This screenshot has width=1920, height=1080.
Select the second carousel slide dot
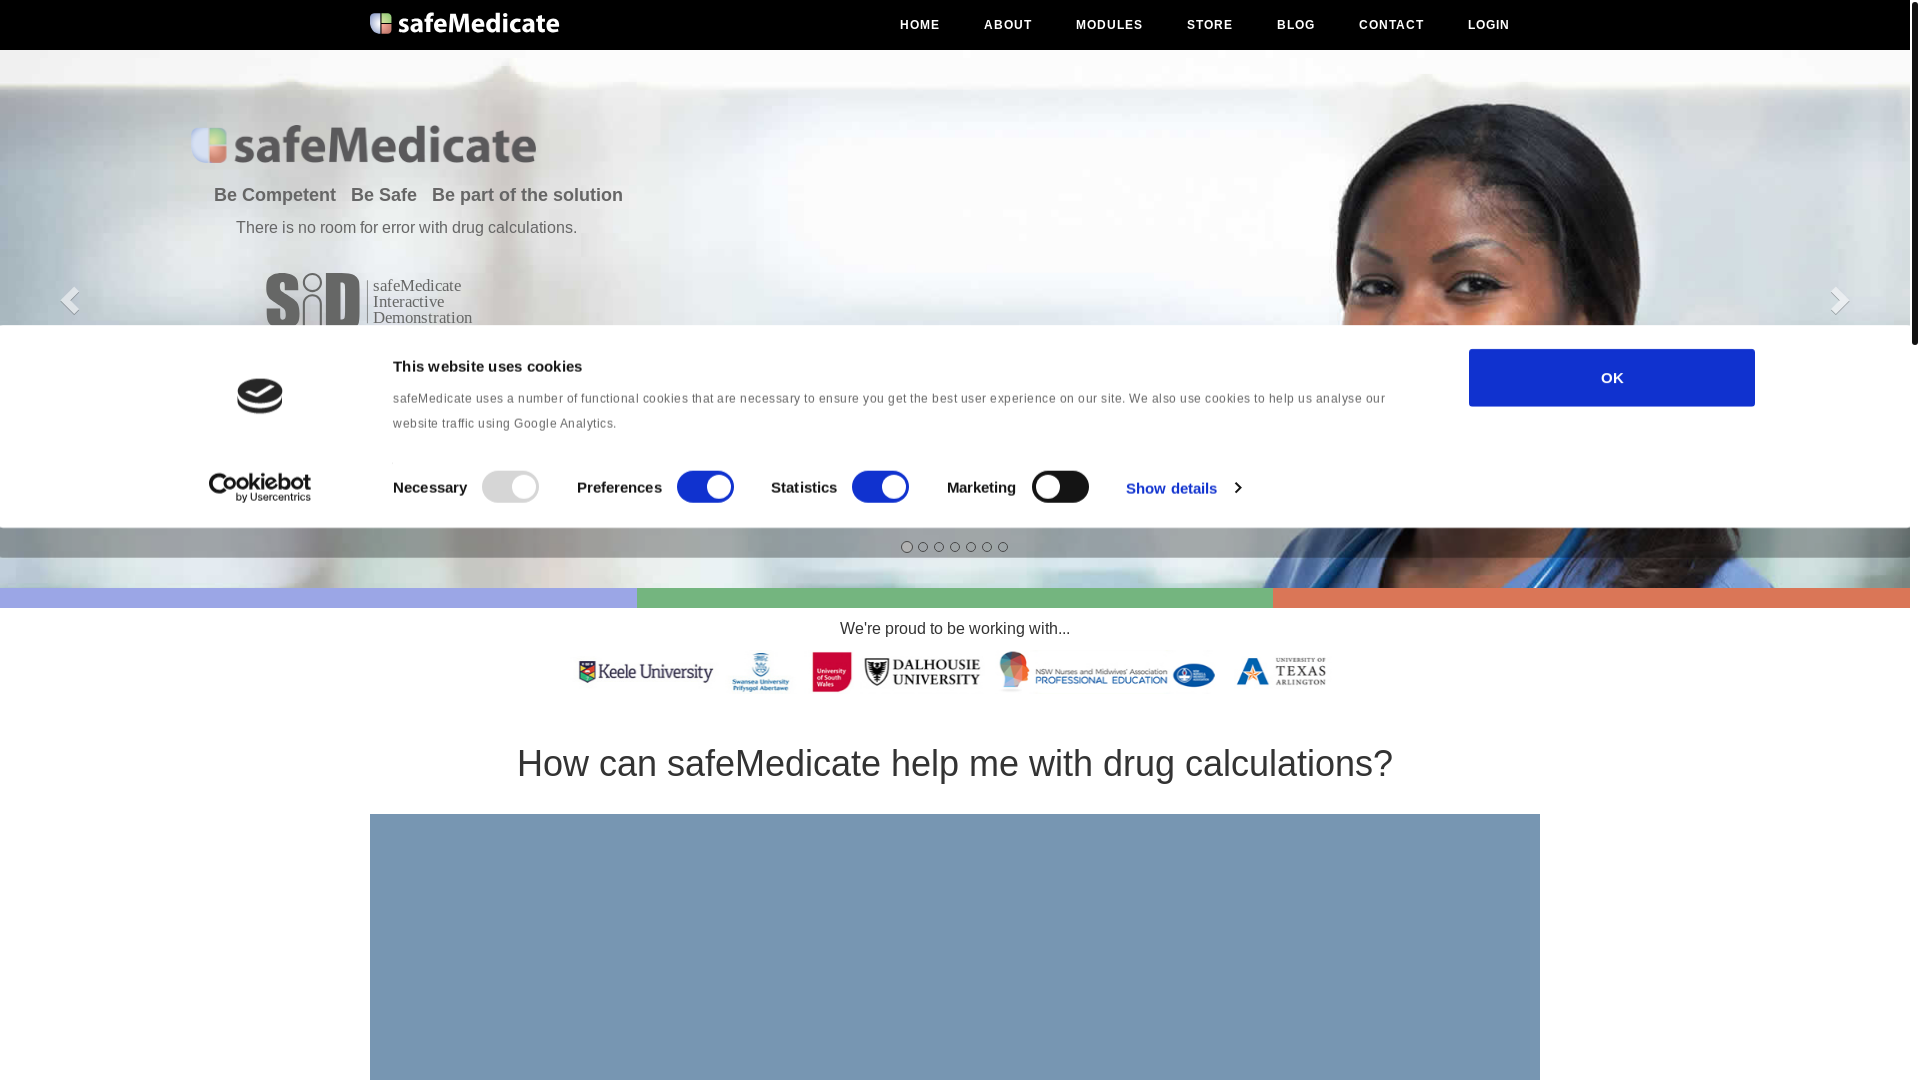tap(923, 547)
